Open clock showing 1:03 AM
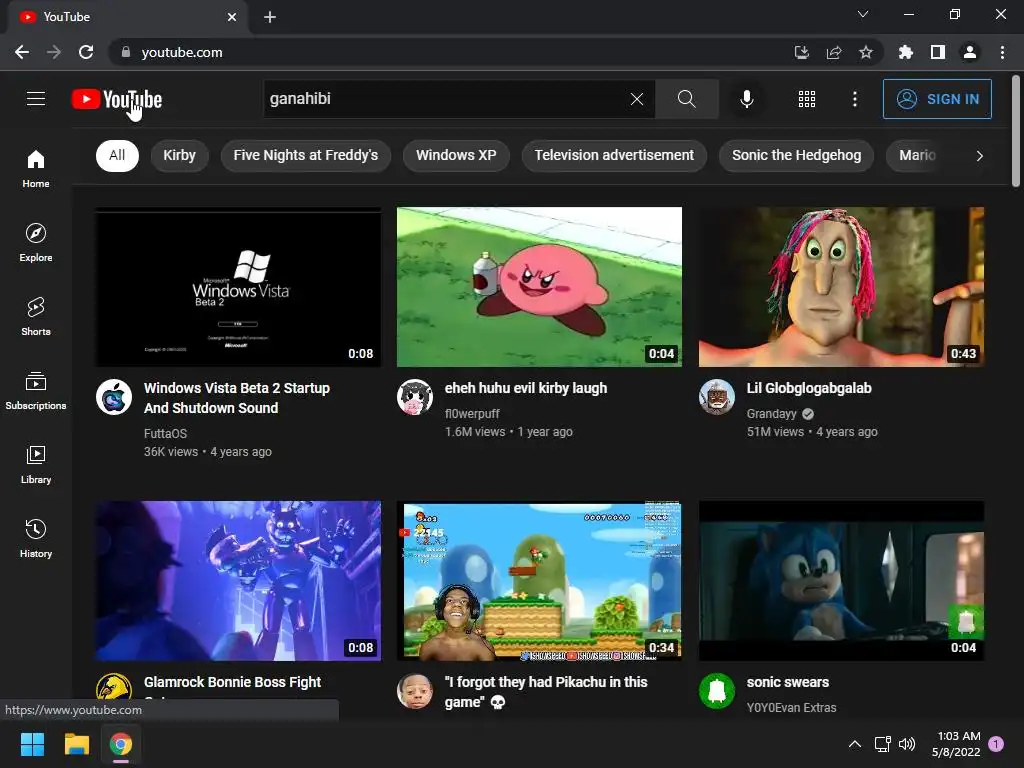Screen dimensions: 1024x768 pyautogui.click(x=956, y=744)
